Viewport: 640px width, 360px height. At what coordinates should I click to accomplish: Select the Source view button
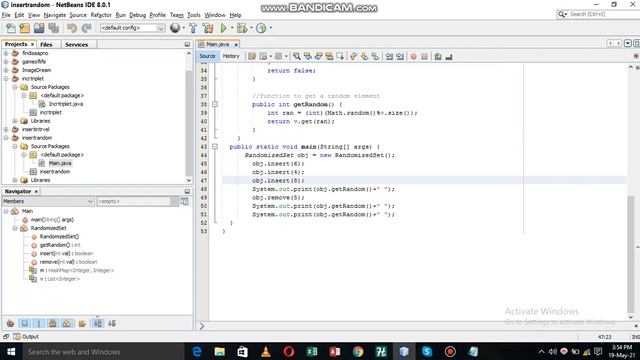point(207,56)
